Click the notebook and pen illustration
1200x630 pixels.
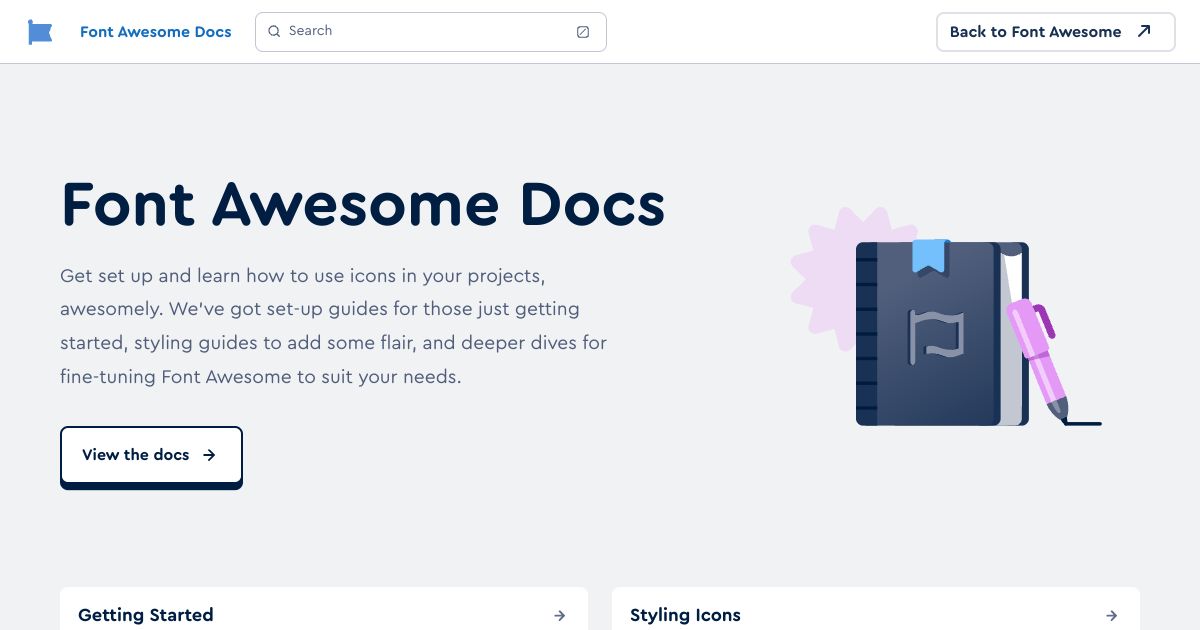945,318
